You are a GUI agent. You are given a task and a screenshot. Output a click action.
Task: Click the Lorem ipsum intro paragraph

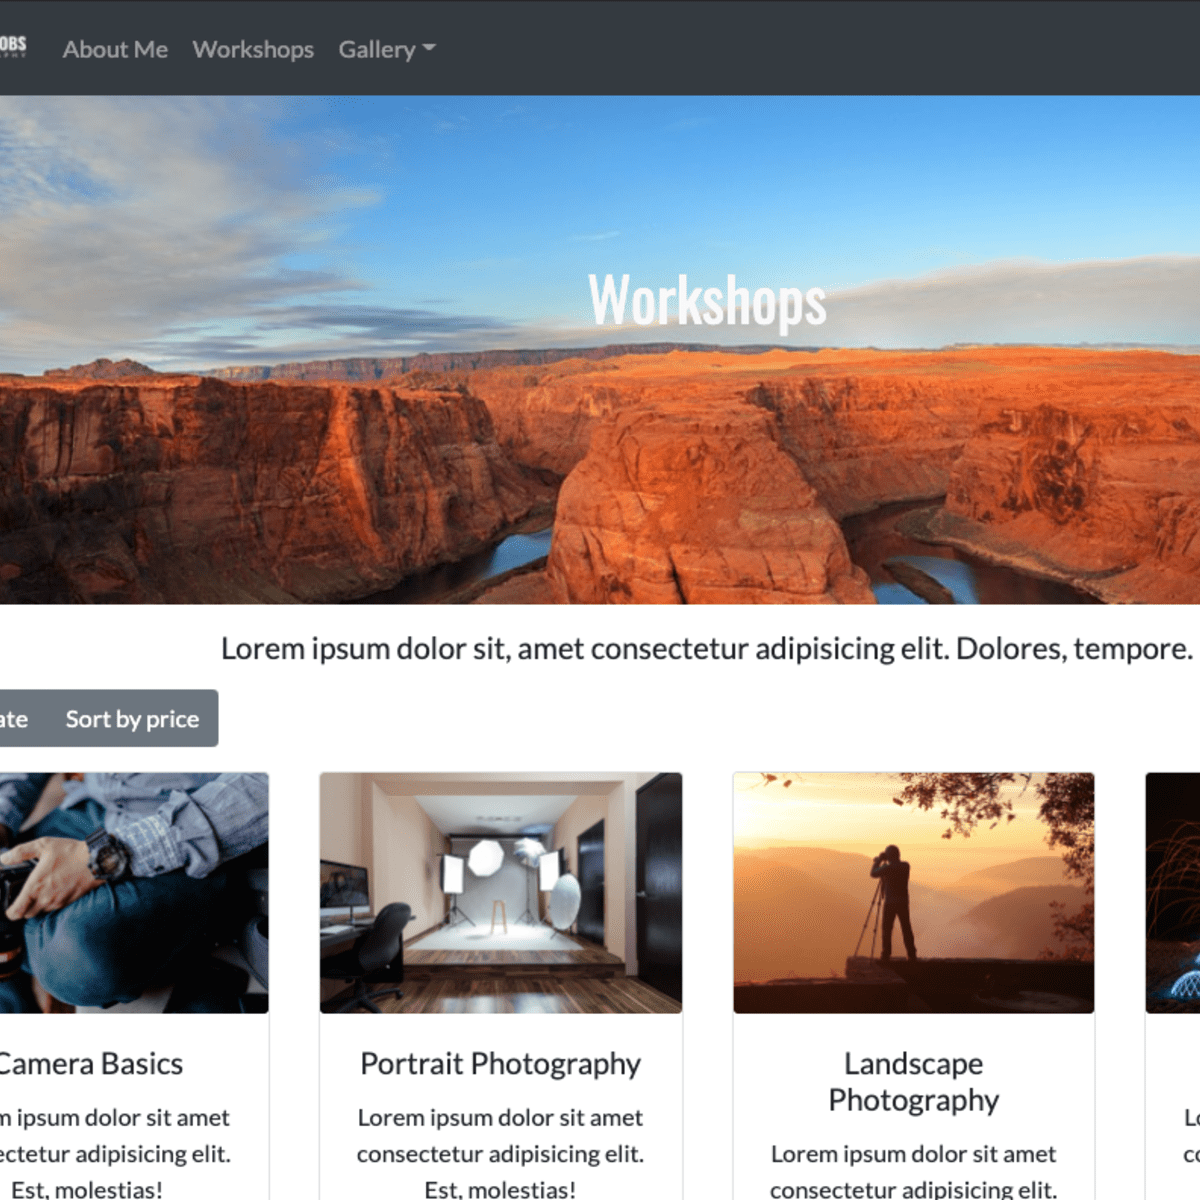707,649
